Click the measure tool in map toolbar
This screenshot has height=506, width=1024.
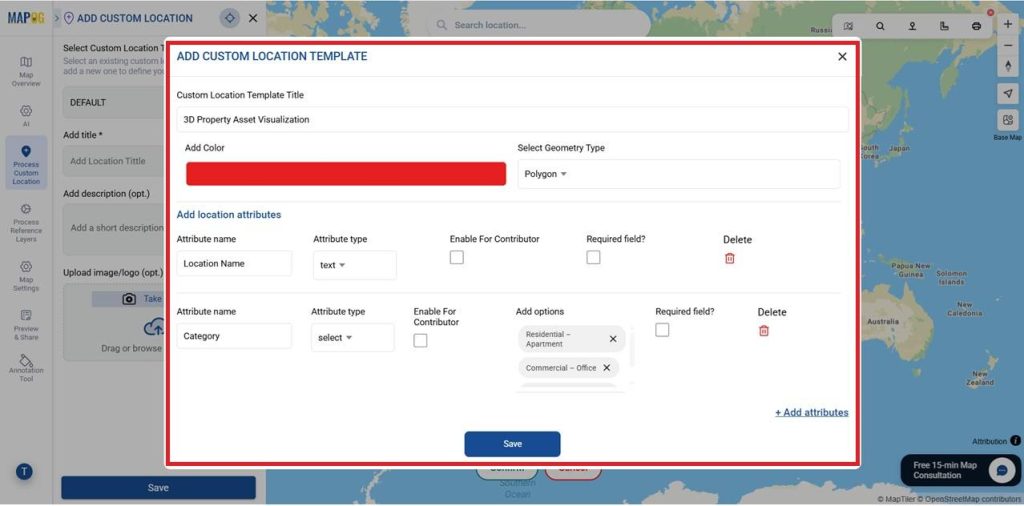click(944, 26)
